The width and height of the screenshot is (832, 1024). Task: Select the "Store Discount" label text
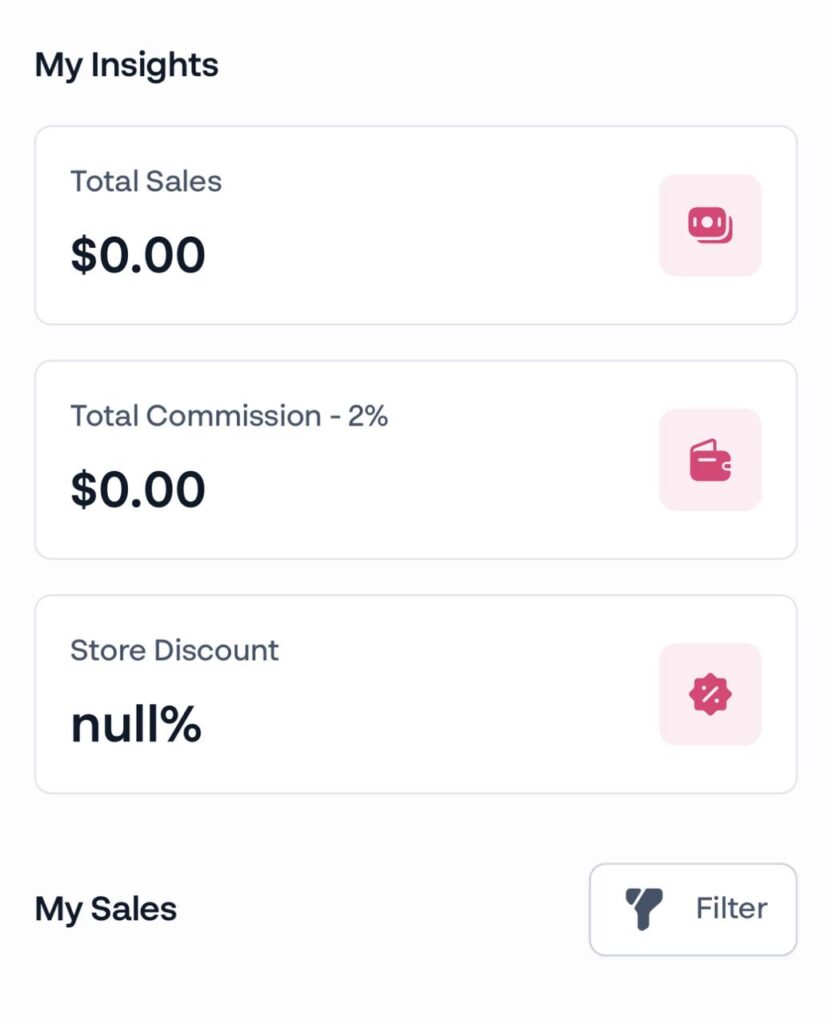[175, 650]
